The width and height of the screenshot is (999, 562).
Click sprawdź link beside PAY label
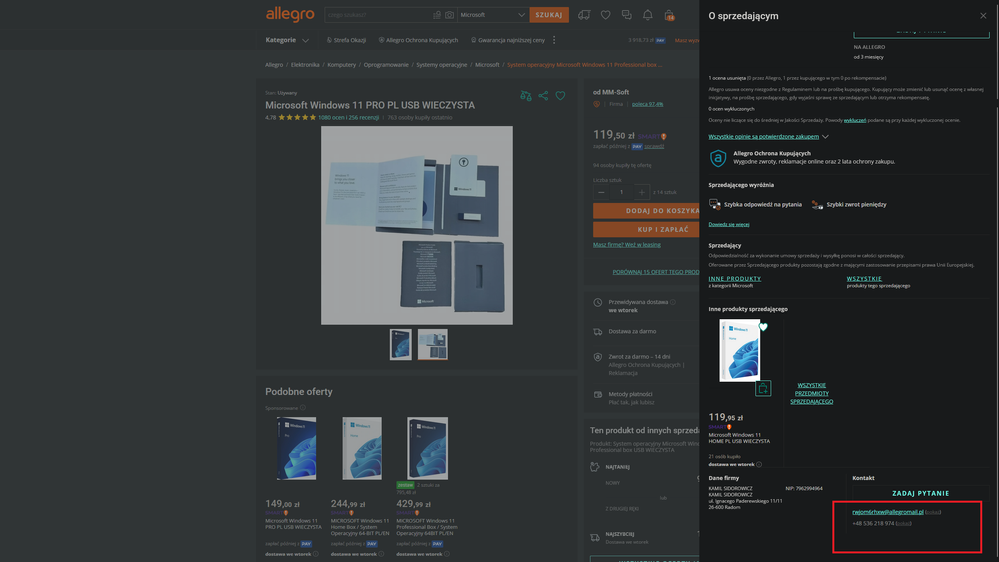[x=654, y=146]
